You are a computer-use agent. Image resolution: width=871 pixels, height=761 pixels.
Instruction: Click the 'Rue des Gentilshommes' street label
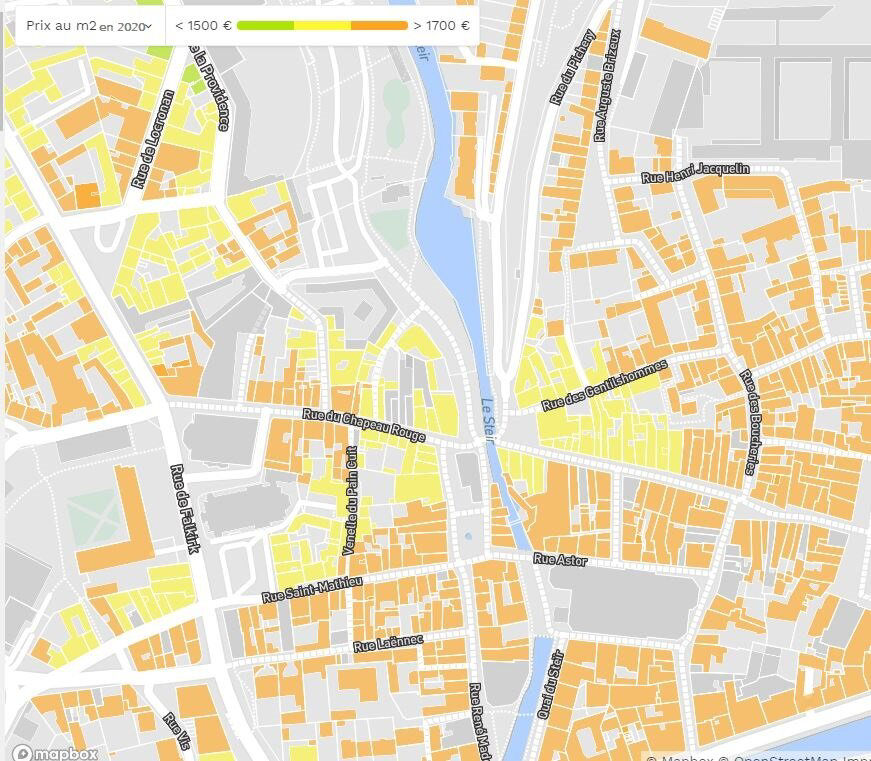click(x=603, y=386)
